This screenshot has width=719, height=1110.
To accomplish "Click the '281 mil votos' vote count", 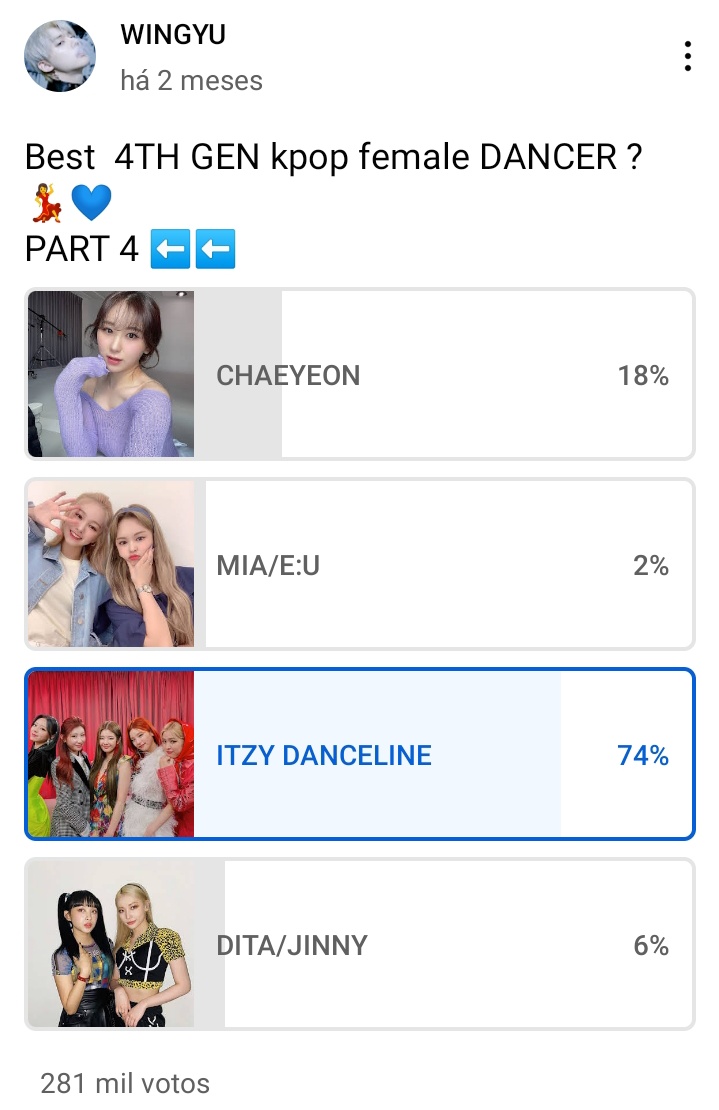I will coord(125,1083).
